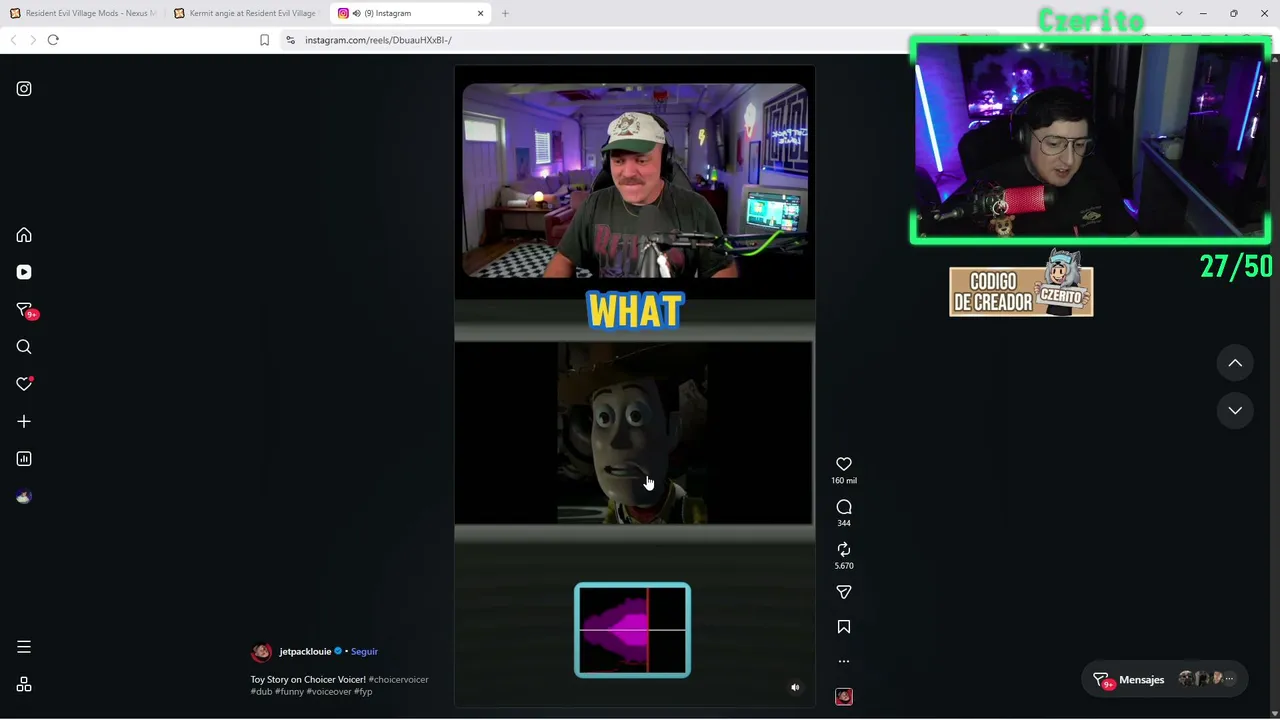Open the jetpacklouie profile name
The height and width of the screenshot is (720, 1280).
pyautogui.click(x=305, y=652)
